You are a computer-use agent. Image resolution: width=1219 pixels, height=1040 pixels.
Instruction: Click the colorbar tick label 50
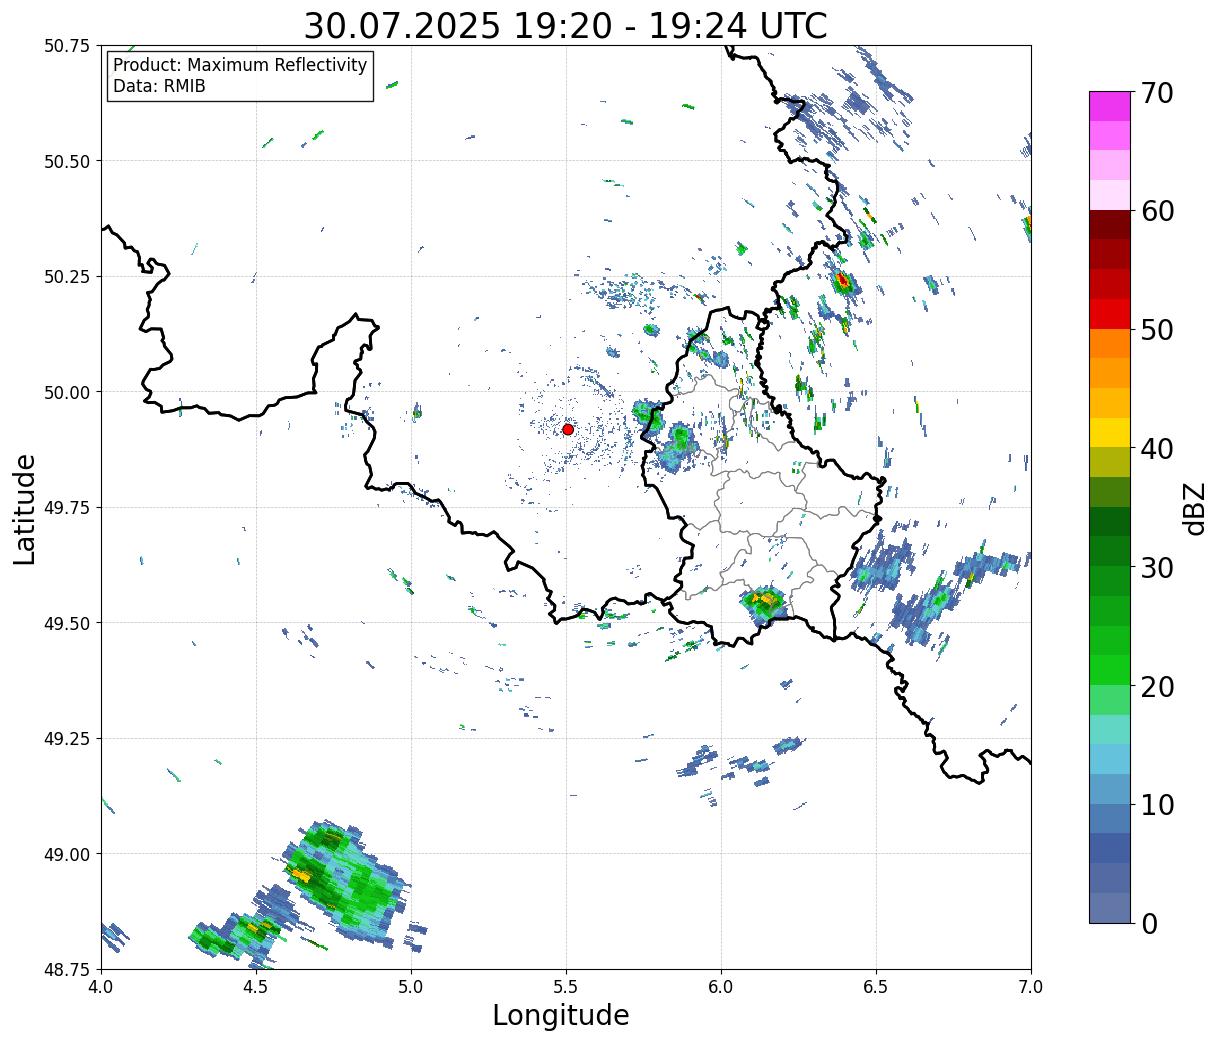(1157, 329)
